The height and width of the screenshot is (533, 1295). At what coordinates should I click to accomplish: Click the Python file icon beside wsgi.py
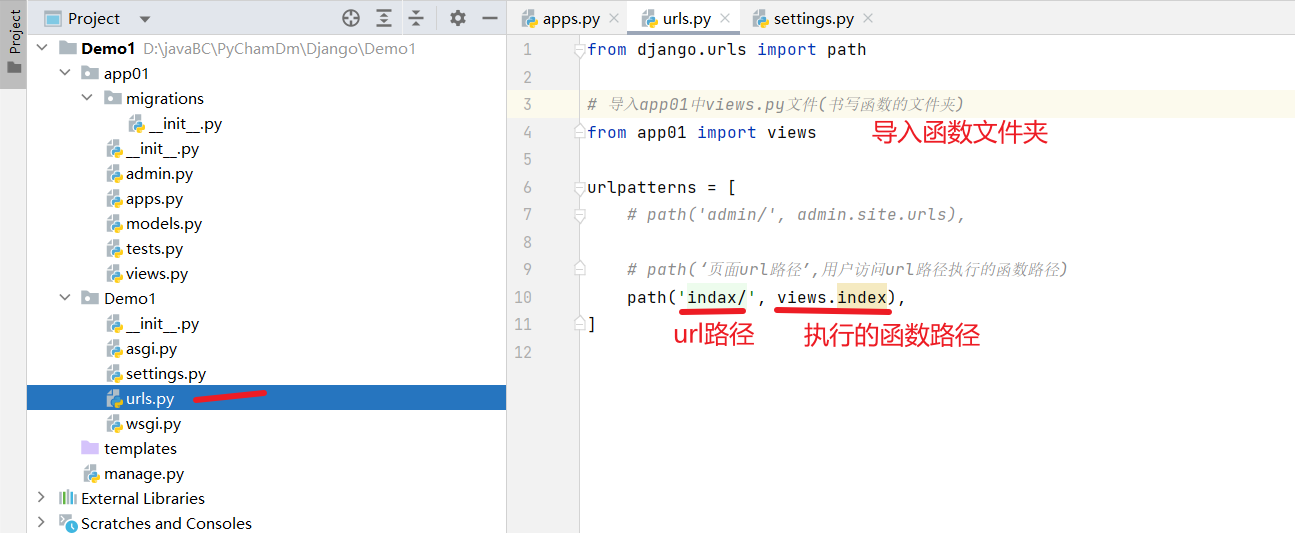pyautogui.click(x=114, y=424)
